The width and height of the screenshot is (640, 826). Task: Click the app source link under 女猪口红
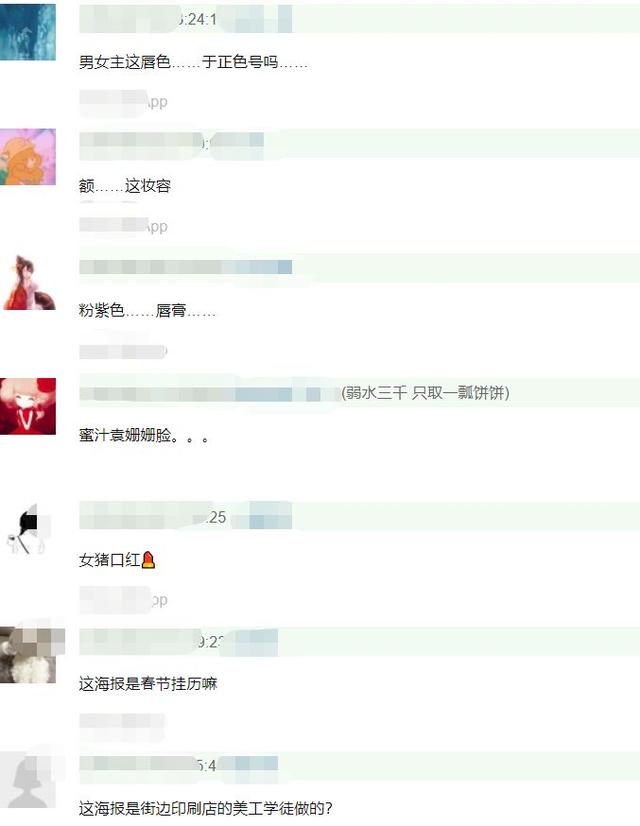coord(124,600)
